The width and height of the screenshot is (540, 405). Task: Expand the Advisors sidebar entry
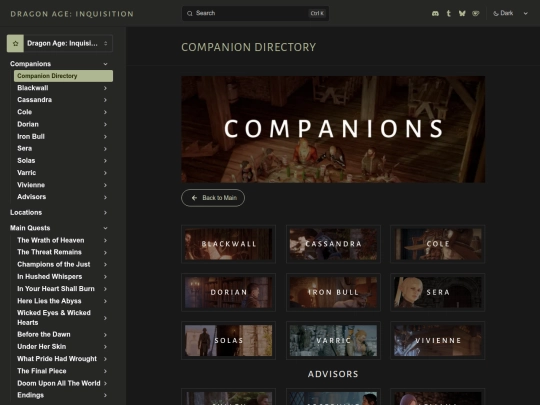tap(105, 197)
